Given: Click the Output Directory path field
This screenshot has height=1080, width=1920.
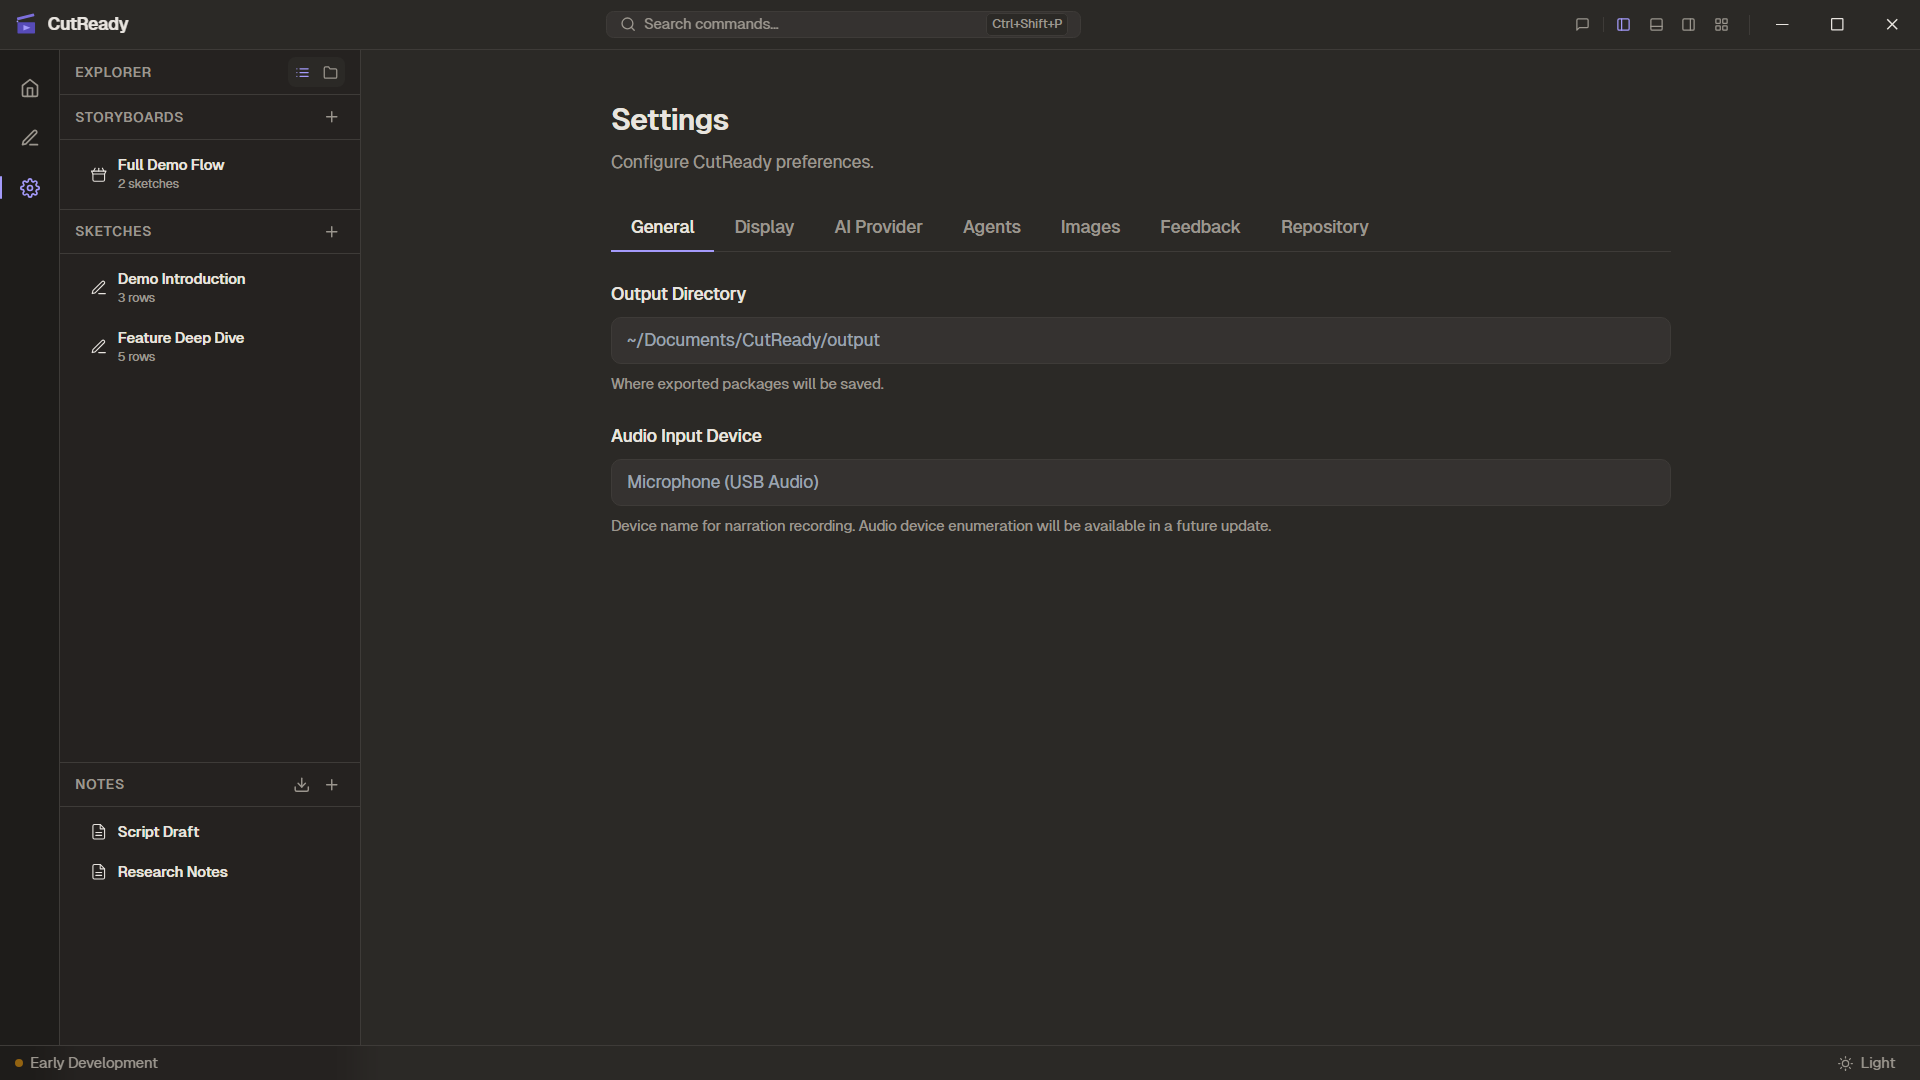Looking at the screenshot, I should tap(1140, 340).
